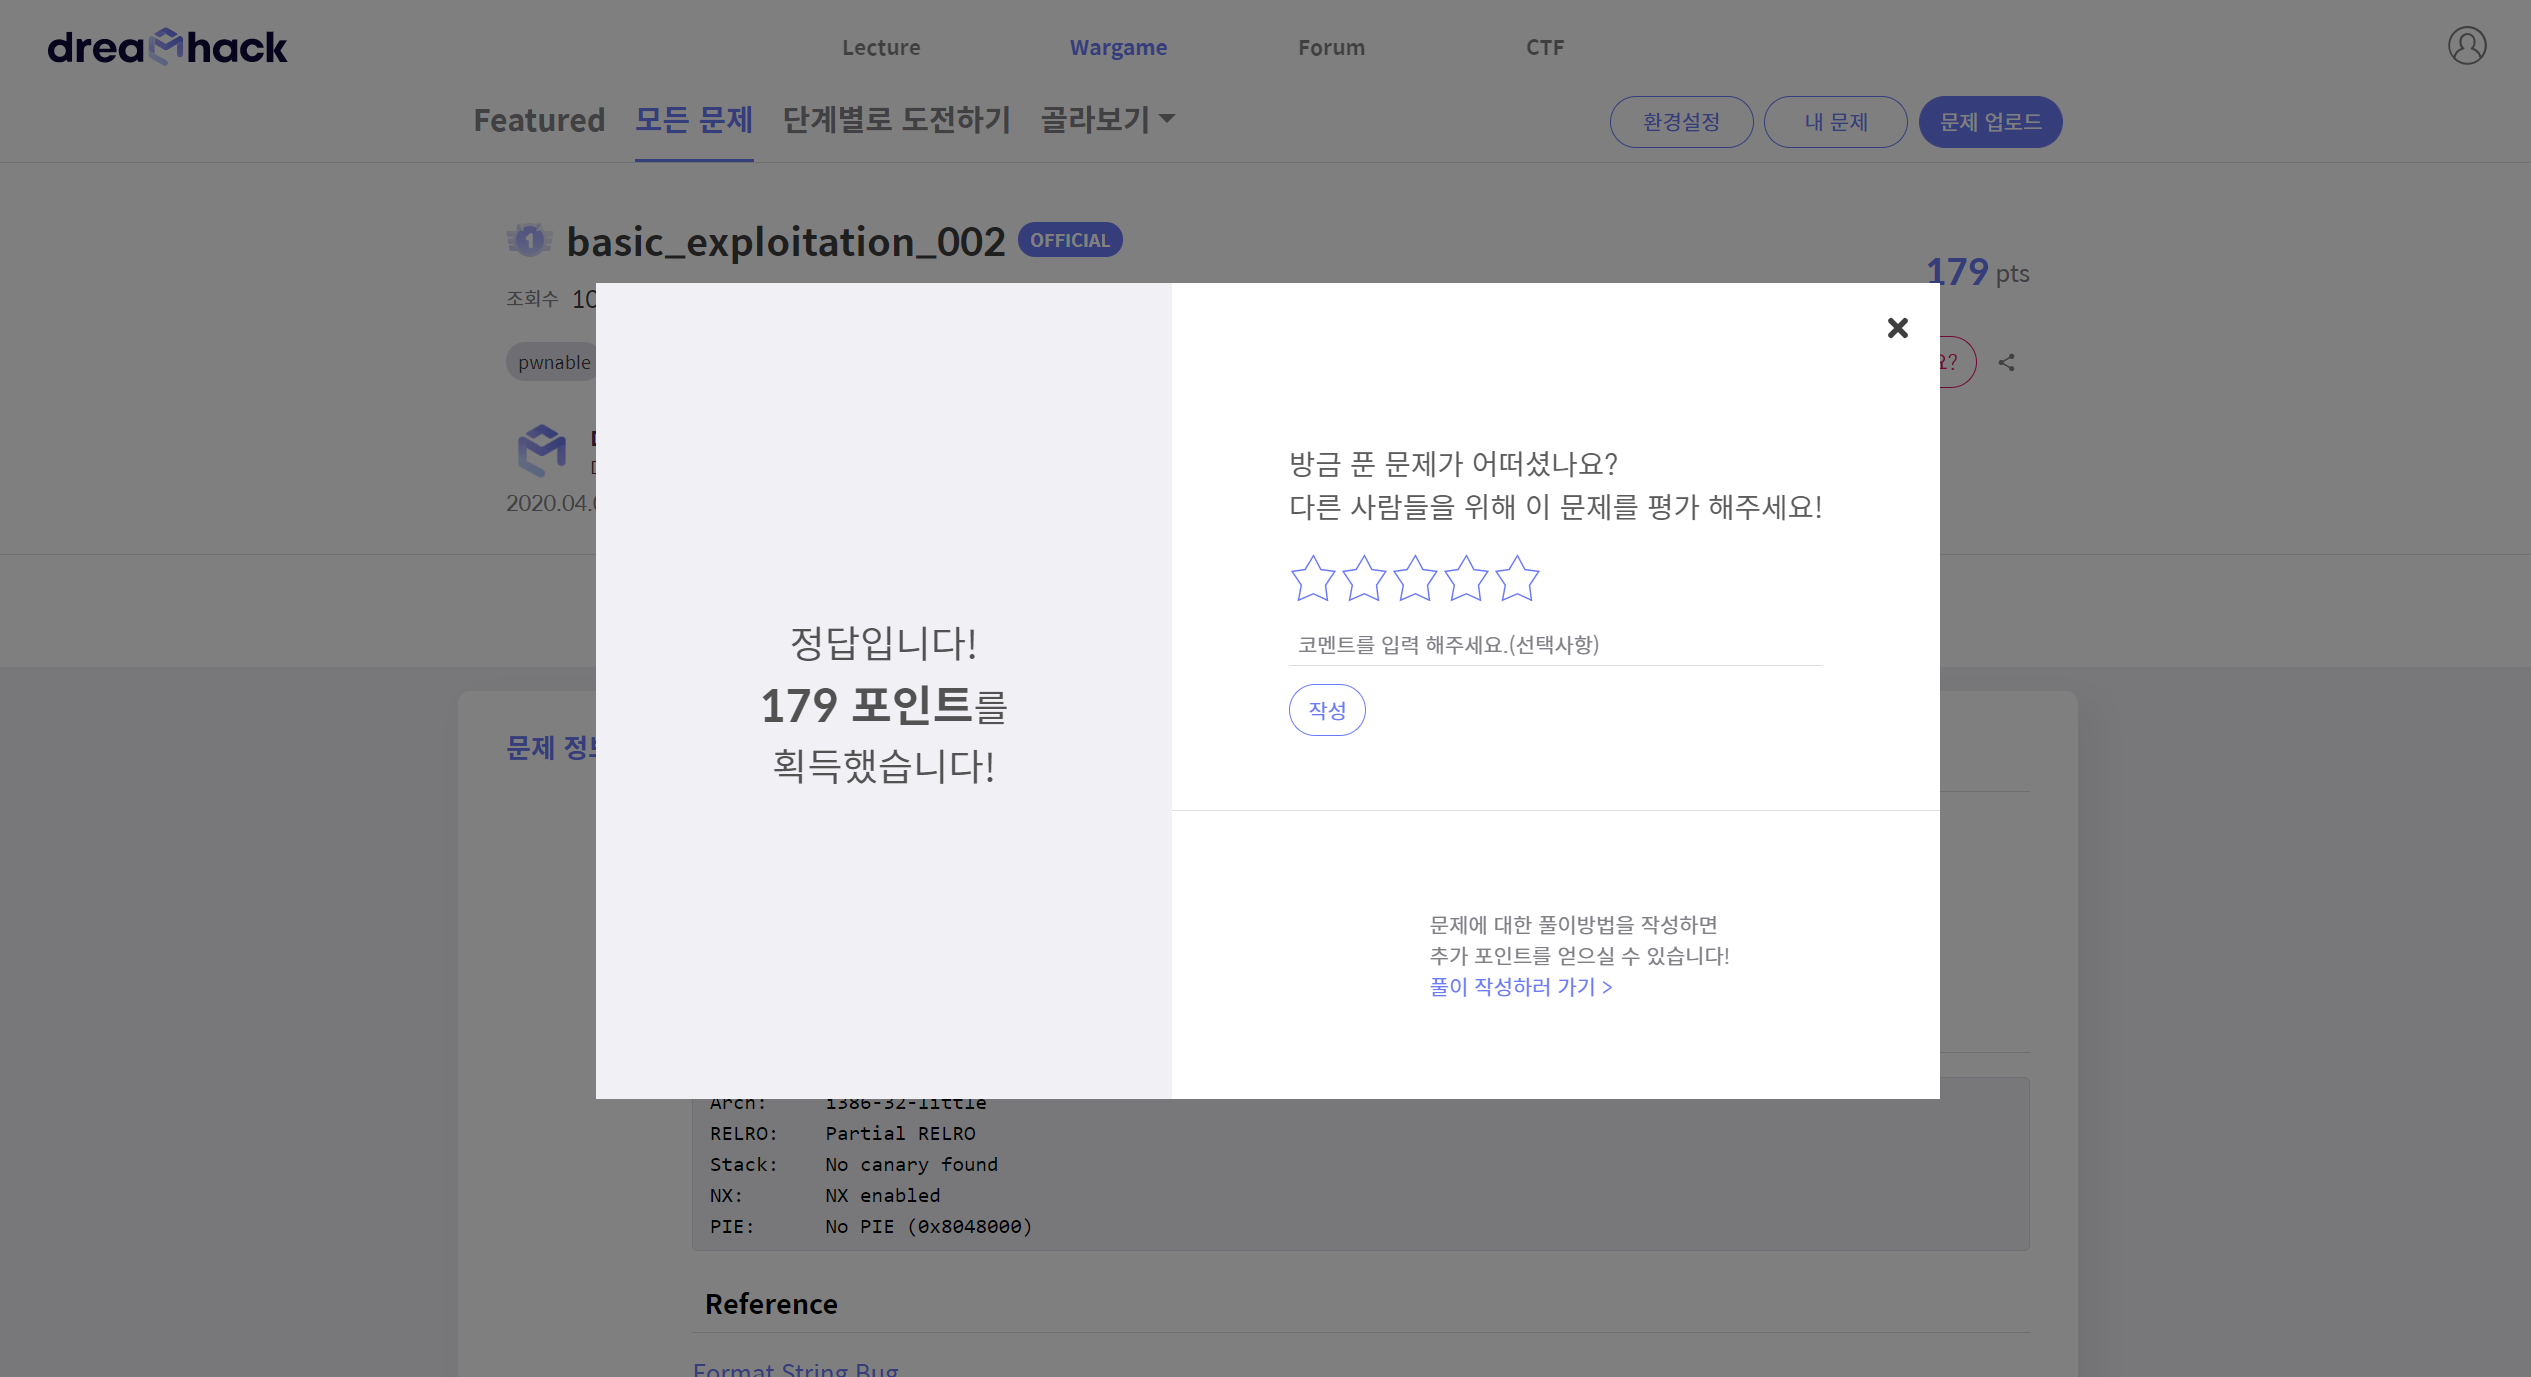
Task: Click the comment input field
Action: 1554,645
